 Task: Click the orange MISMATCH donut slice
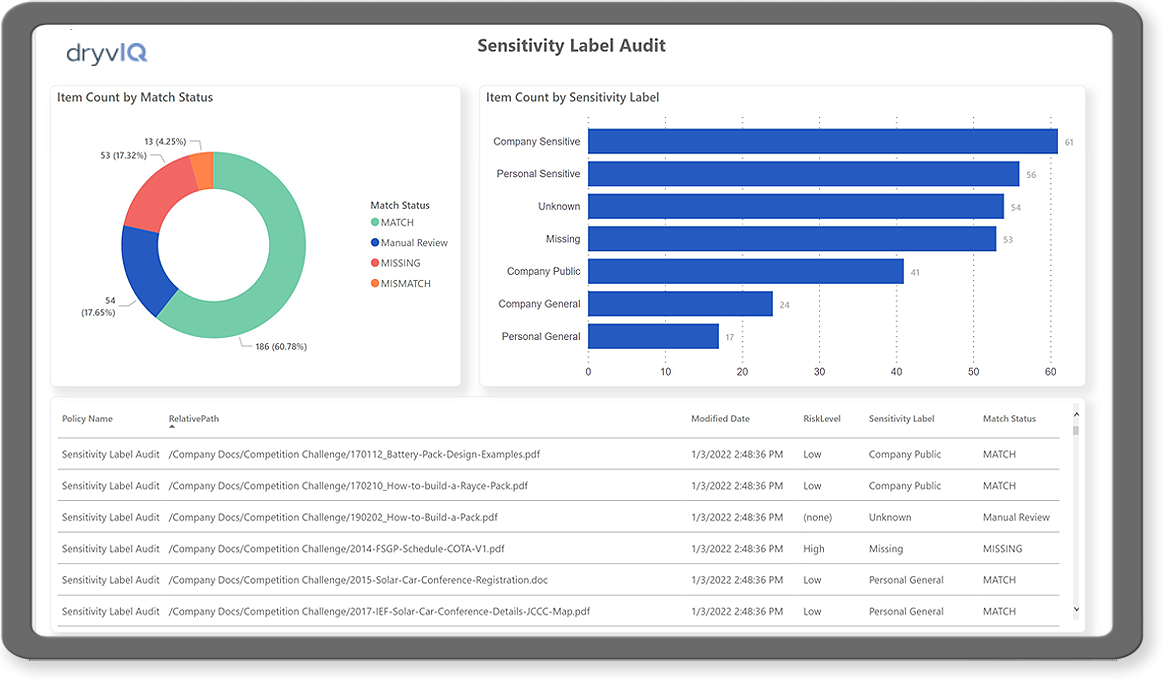[204, 170]
